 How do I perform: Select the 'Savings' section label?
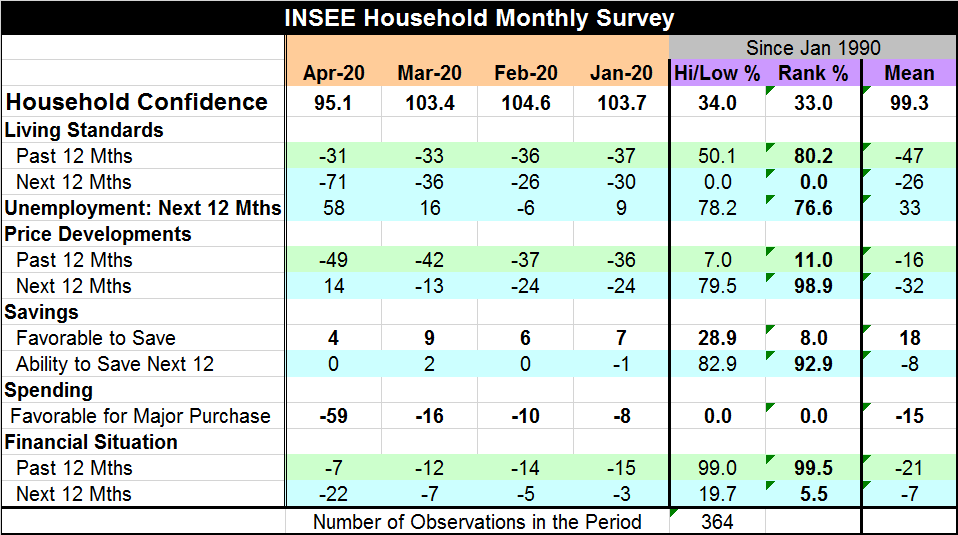tap(42, 313)
